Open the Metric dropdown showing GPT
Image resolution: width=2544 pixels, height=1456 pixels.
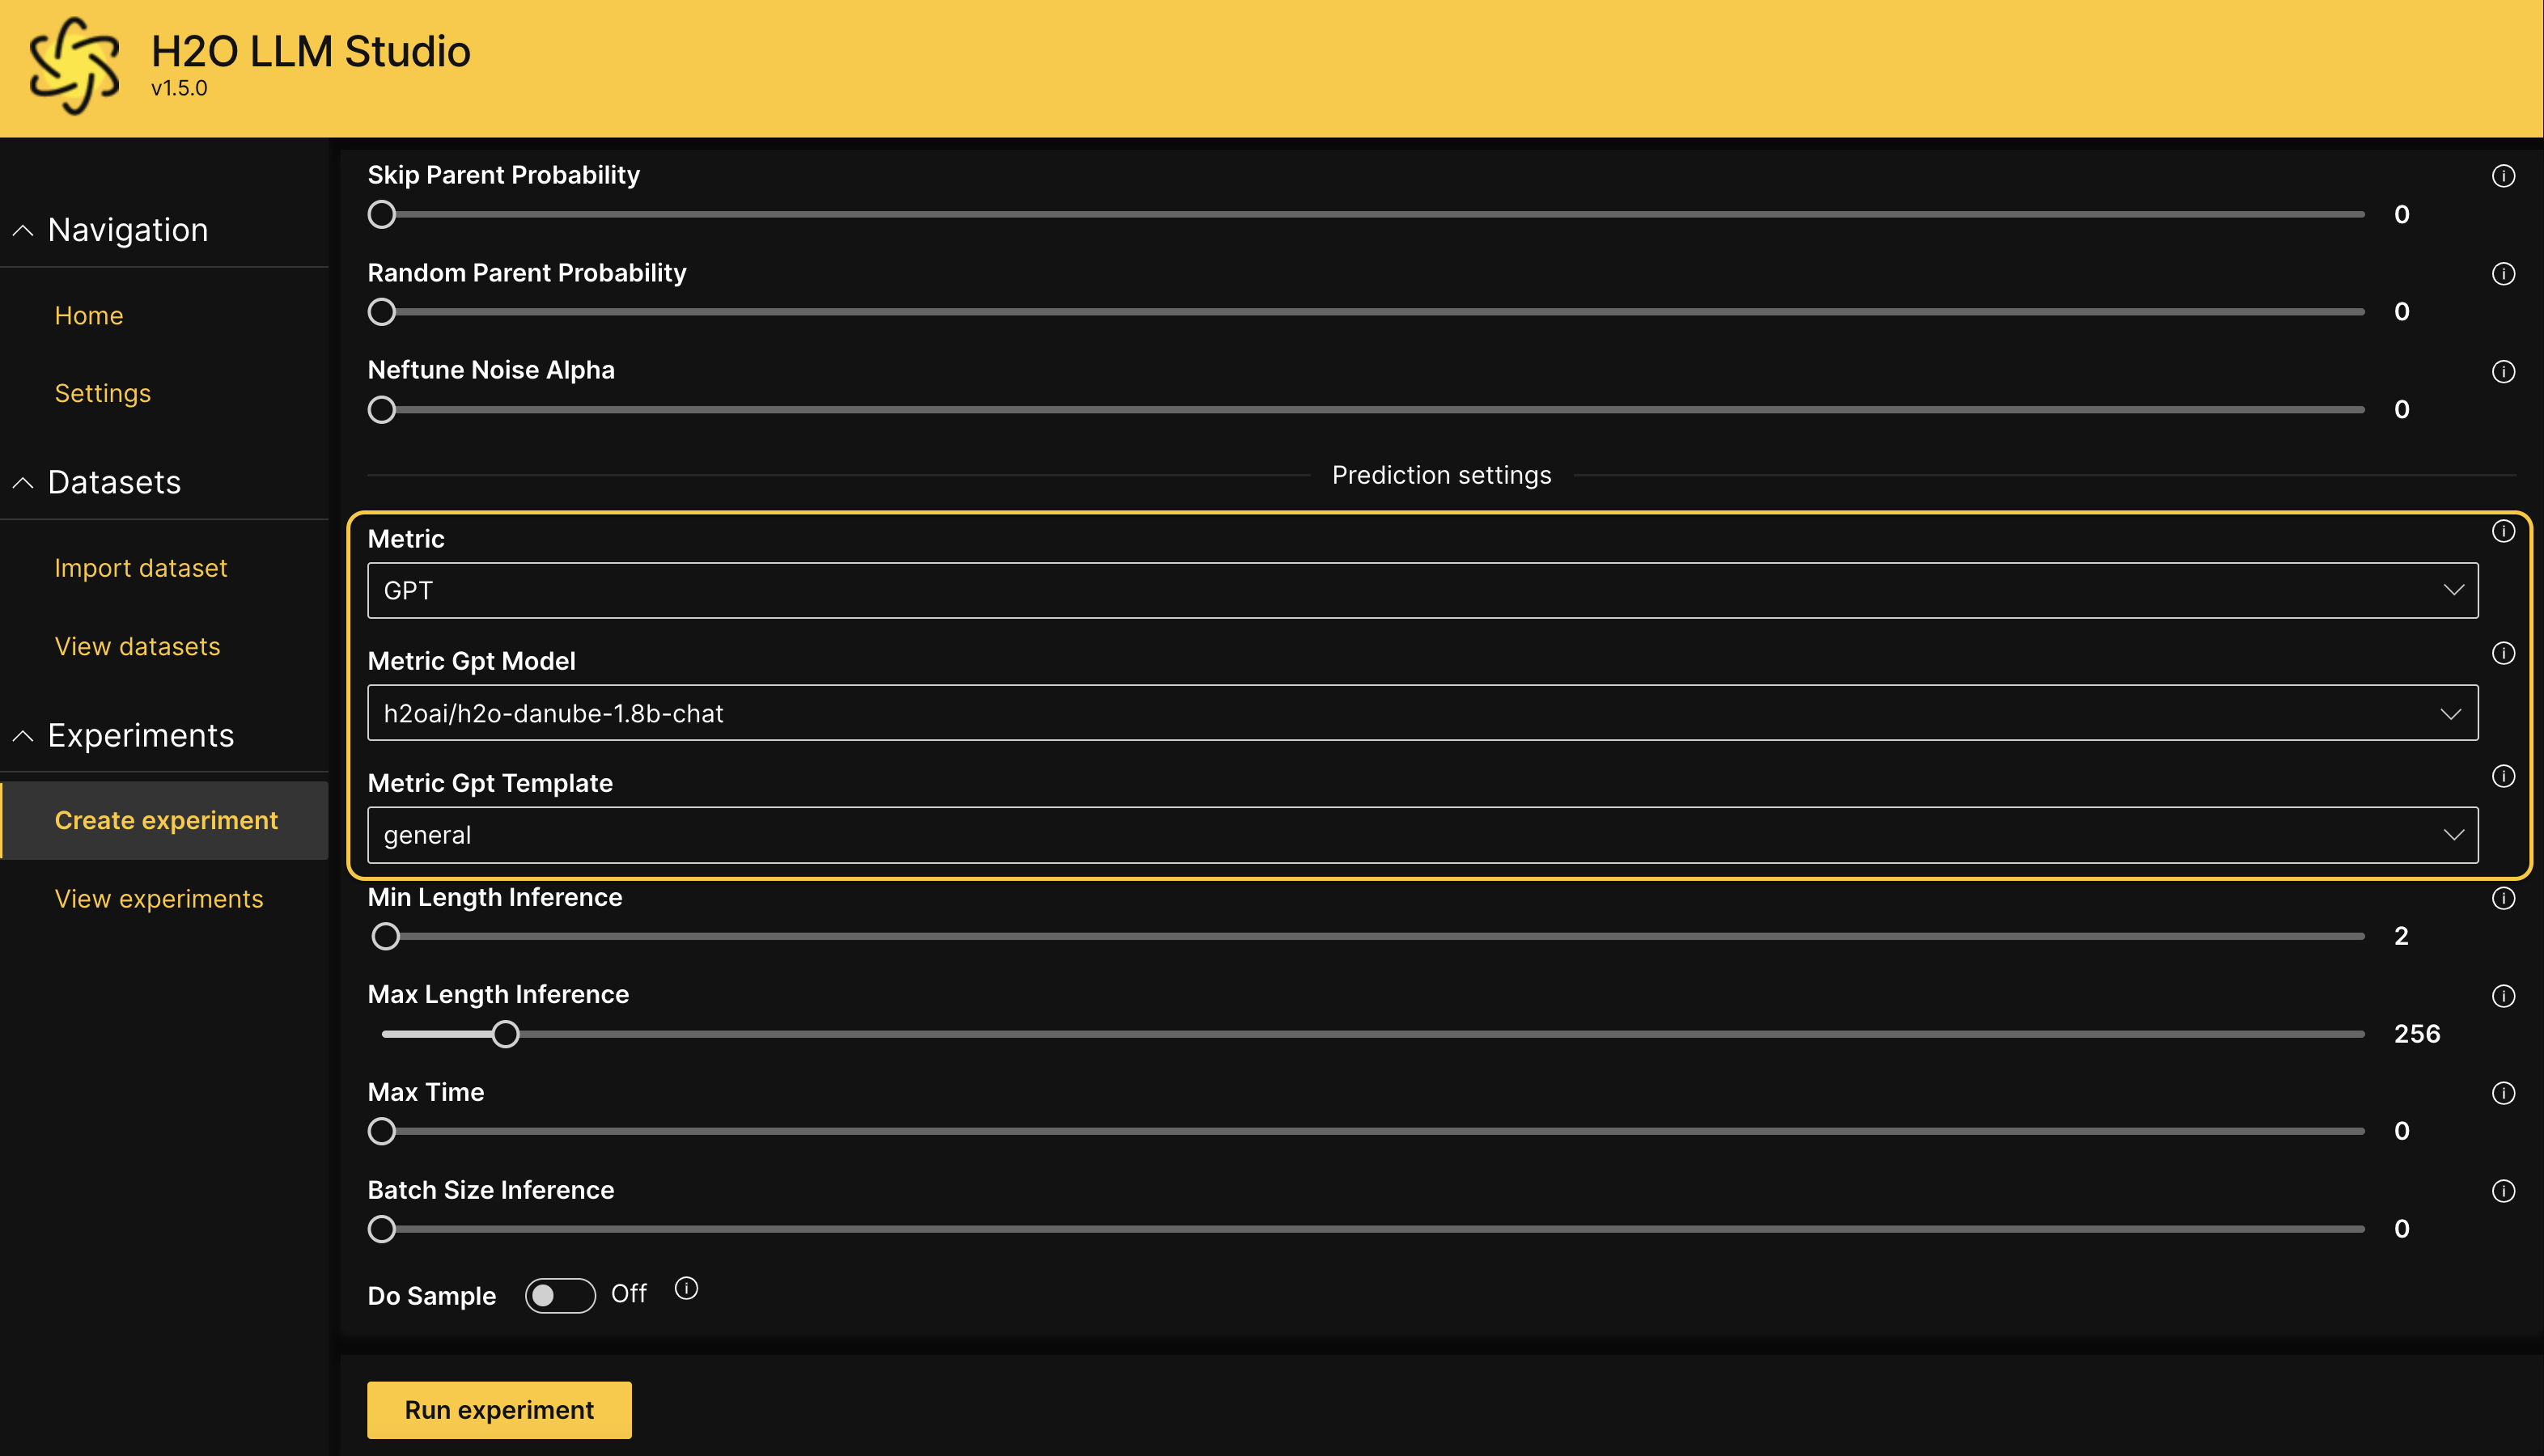1422,590
